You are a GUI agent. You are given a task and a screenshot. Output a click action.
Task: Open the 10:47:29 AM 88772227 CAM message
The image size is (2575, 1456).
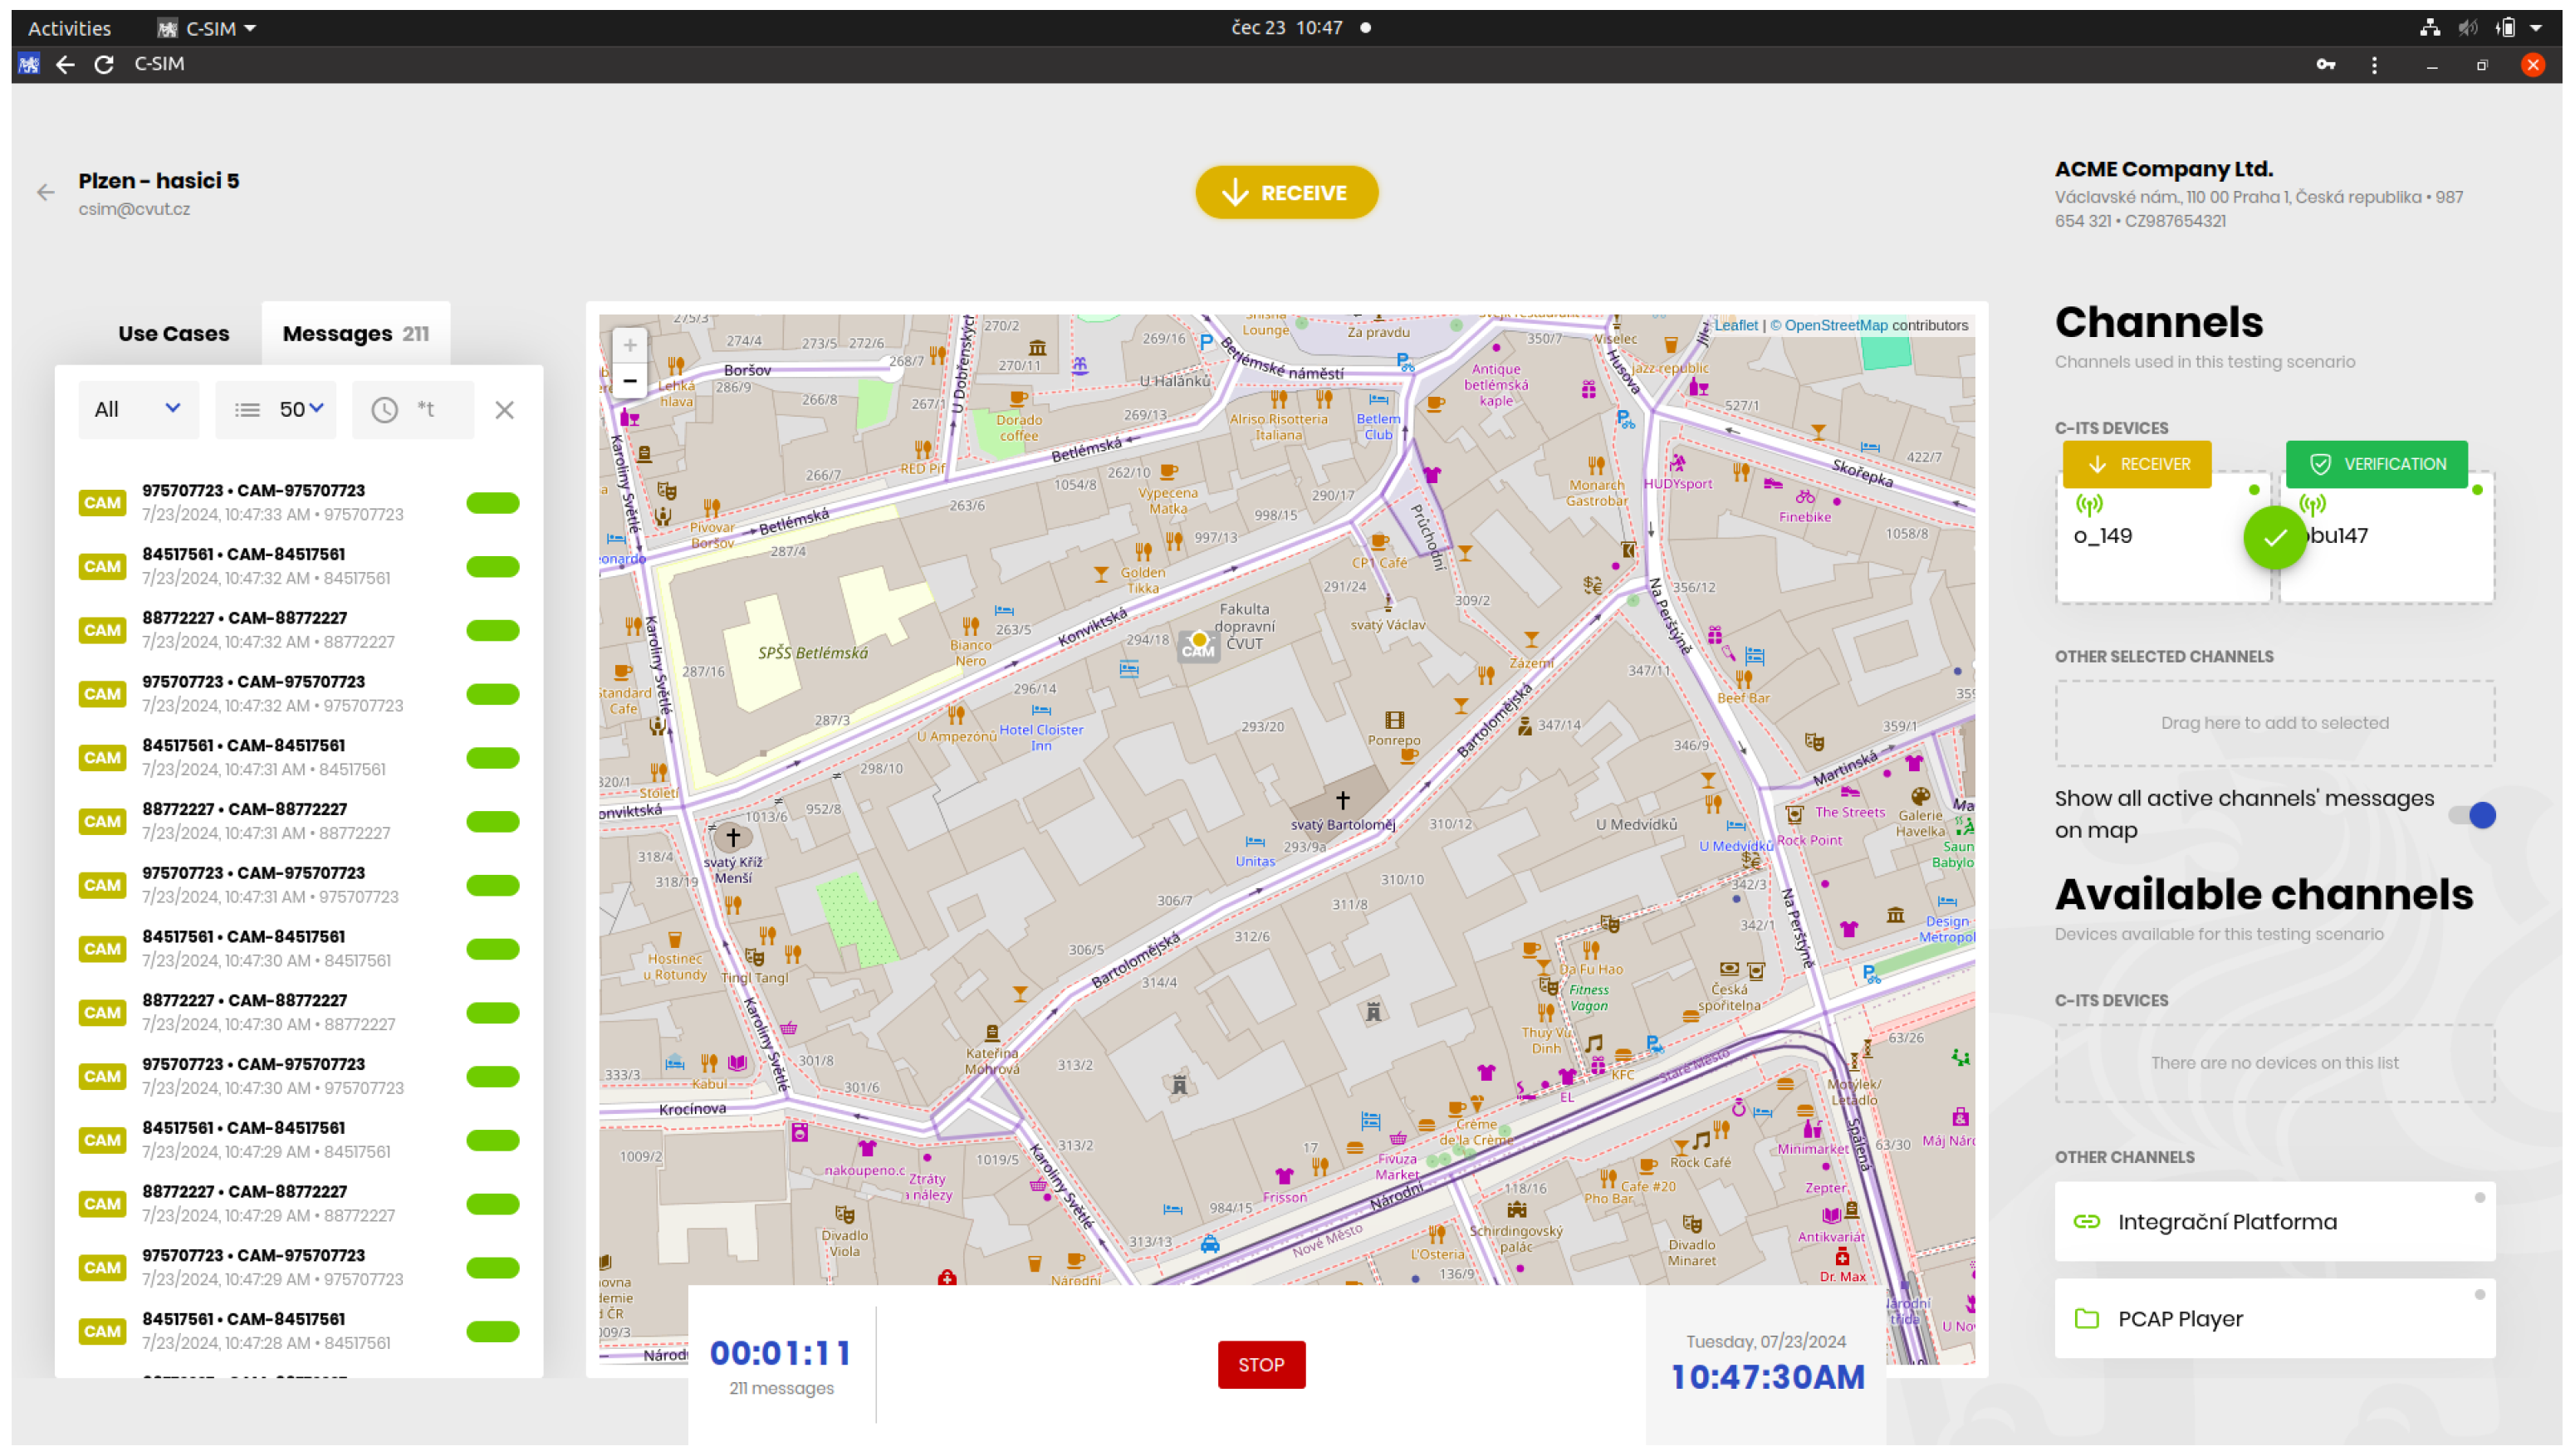coord(299,1204)
